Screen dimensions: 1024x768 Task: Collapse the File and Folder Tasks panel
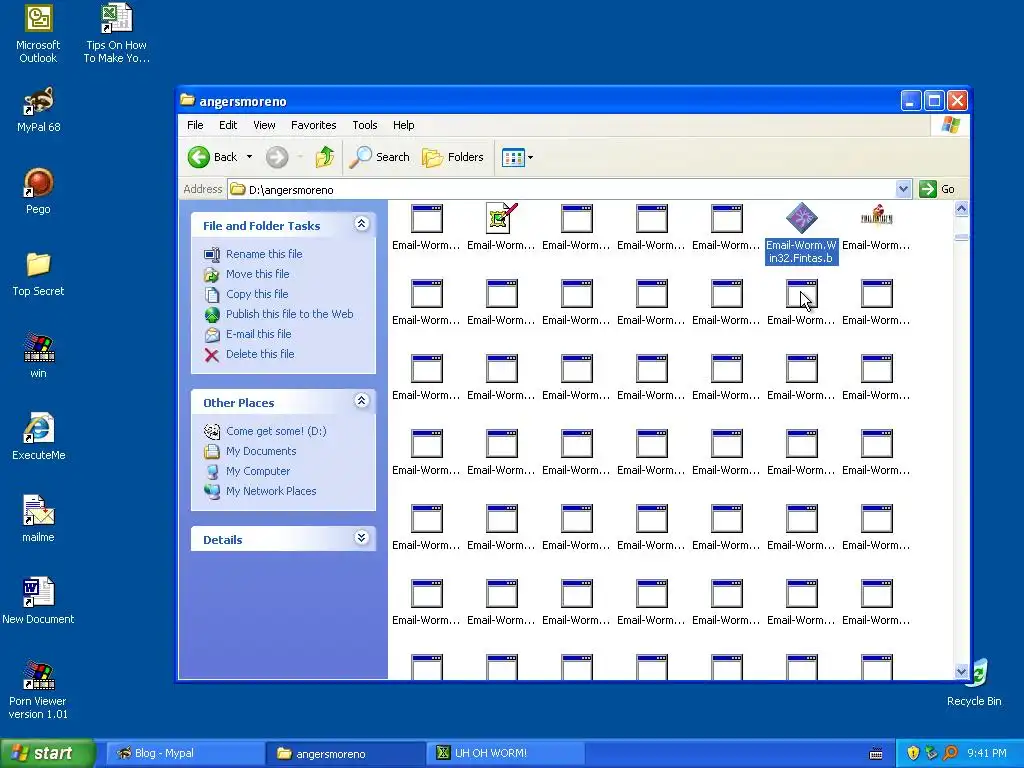click(x=361, y=225)
